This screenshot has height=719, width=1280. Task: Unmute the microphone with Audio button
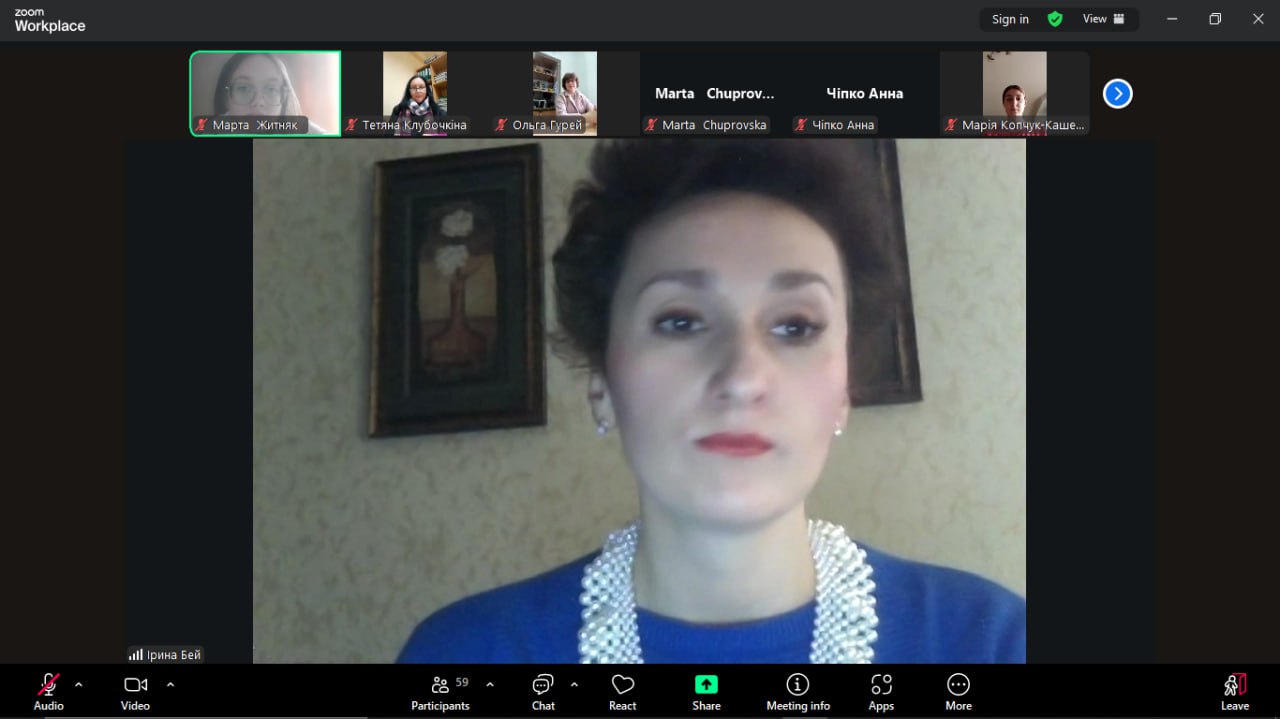click(x=48, y=691)
